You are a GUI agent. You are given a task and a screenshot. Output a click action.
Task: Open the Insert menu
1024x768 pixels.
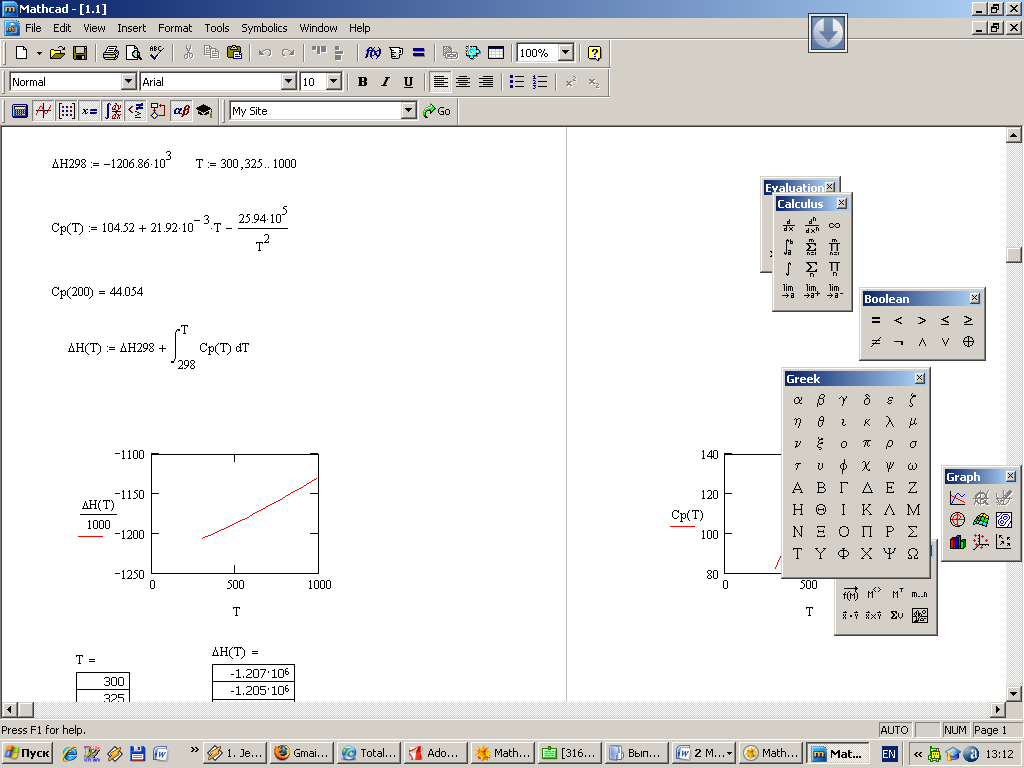131,28
